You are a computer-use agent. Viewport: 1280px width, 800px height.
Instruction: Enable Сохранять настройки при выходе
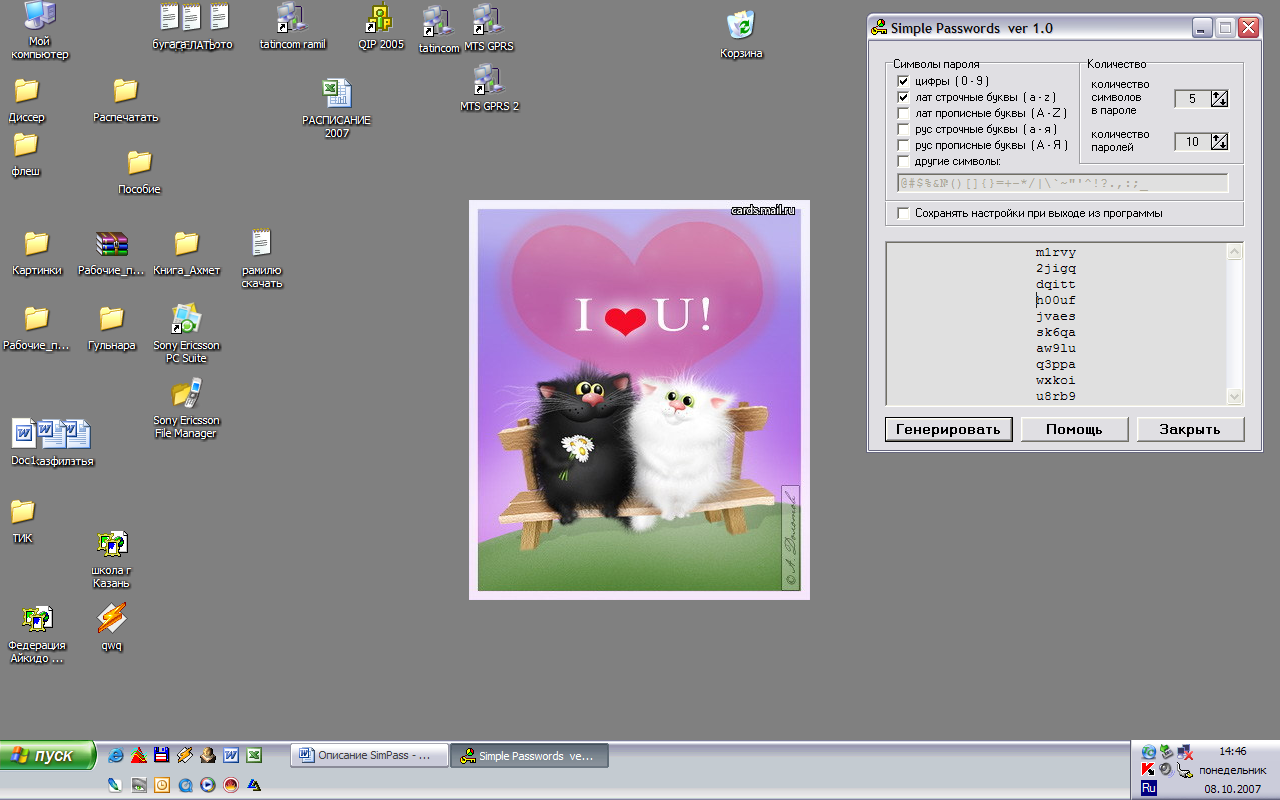point(903,213)
